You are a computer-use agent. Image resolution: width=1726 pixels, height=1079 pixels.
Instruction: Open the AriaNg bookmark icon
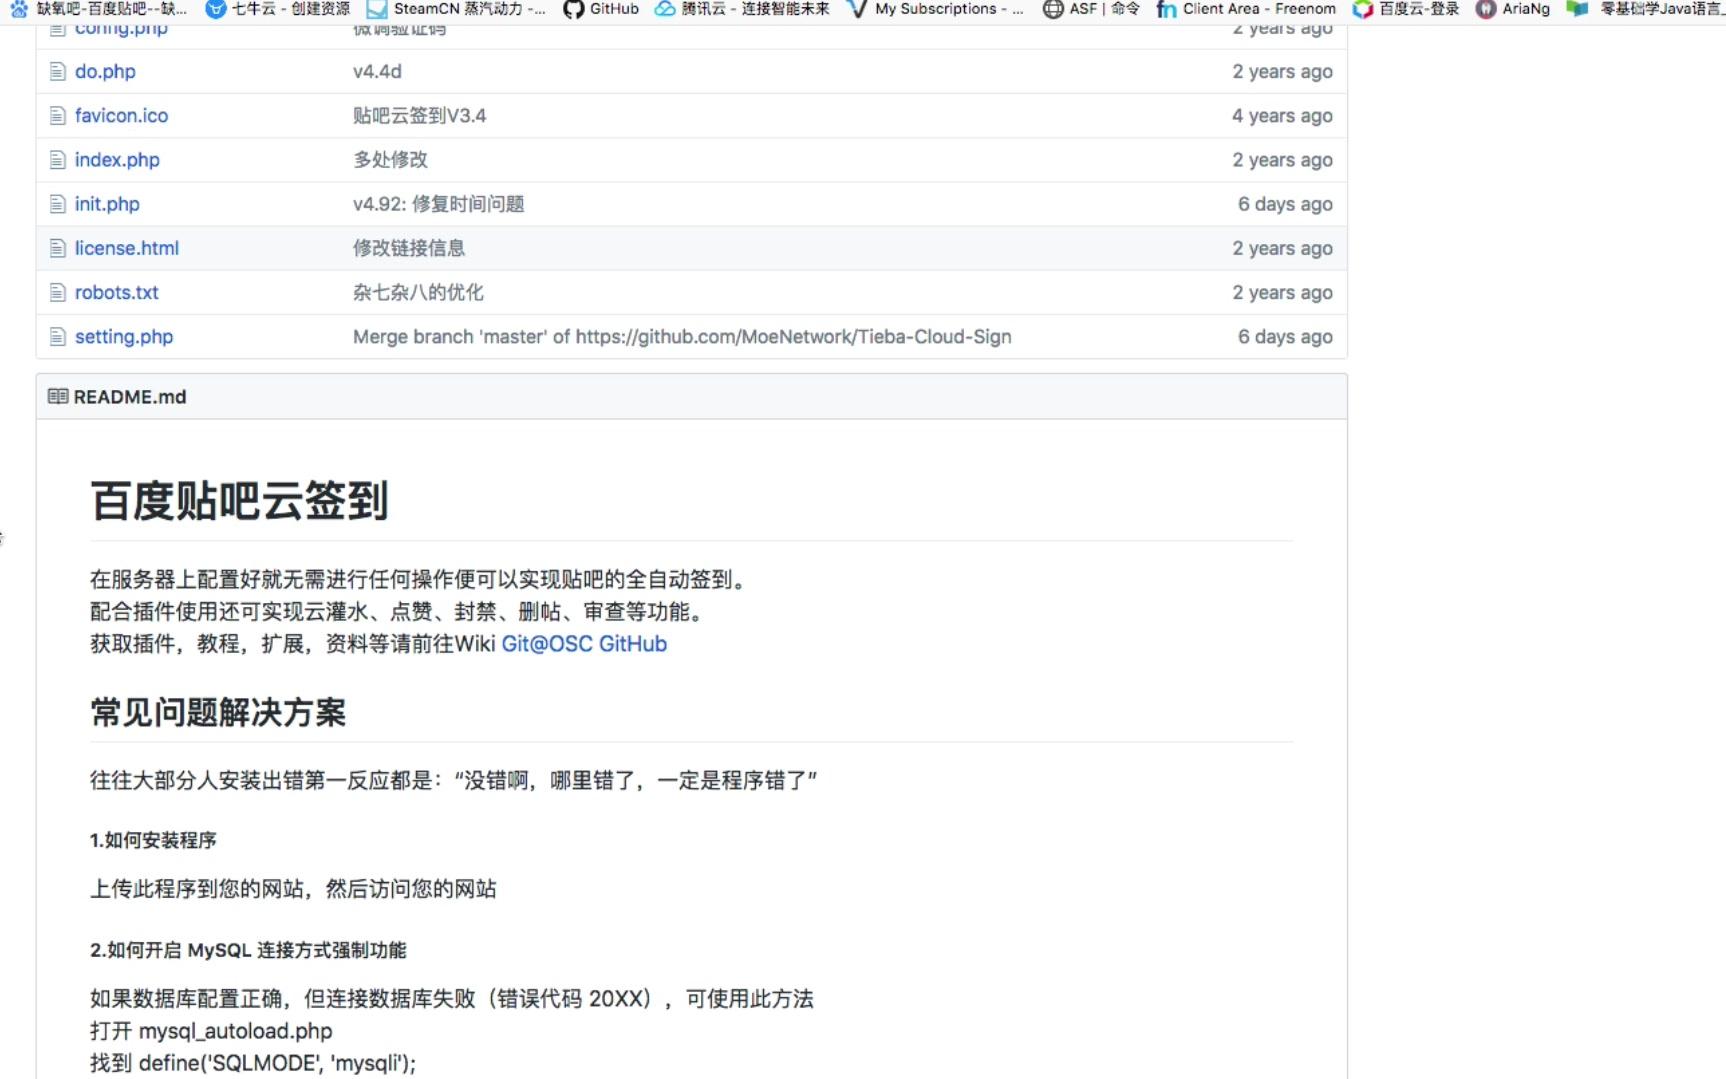tap(1484, 9)
